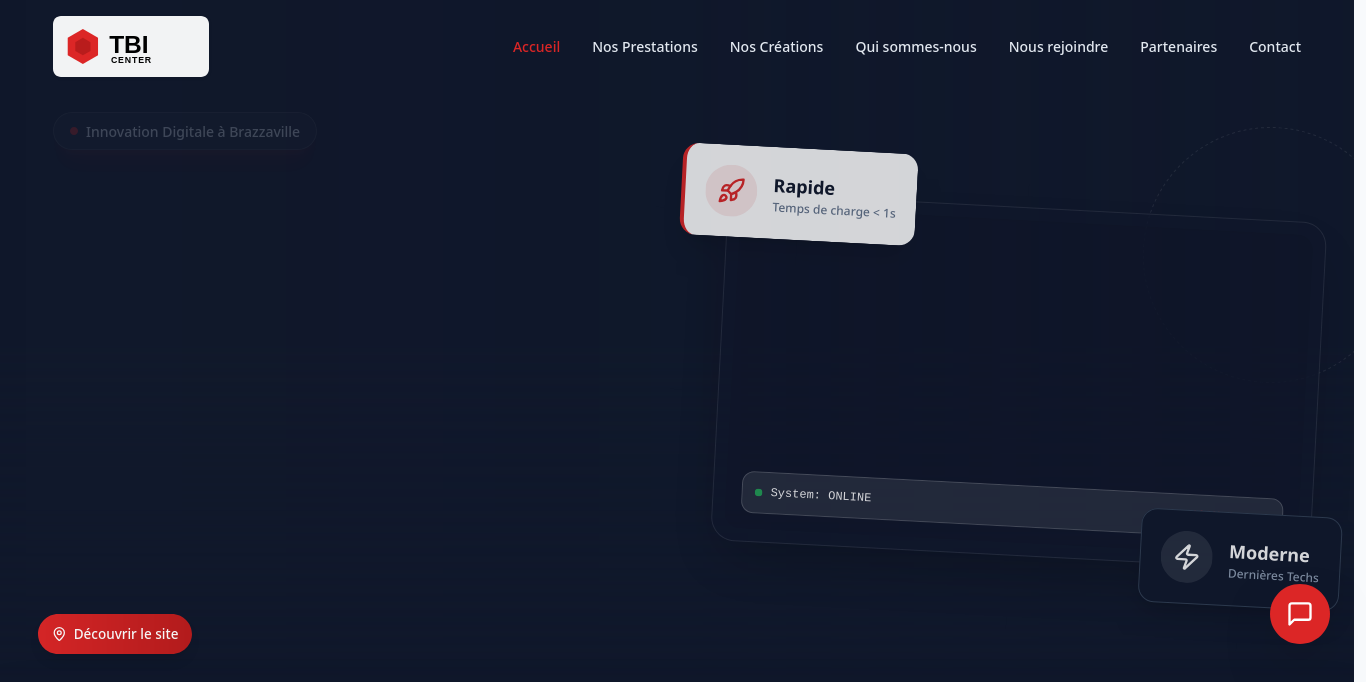Click the green status dot before System
The height and width of the screenshot is (682, 1366).
point(758,492)
